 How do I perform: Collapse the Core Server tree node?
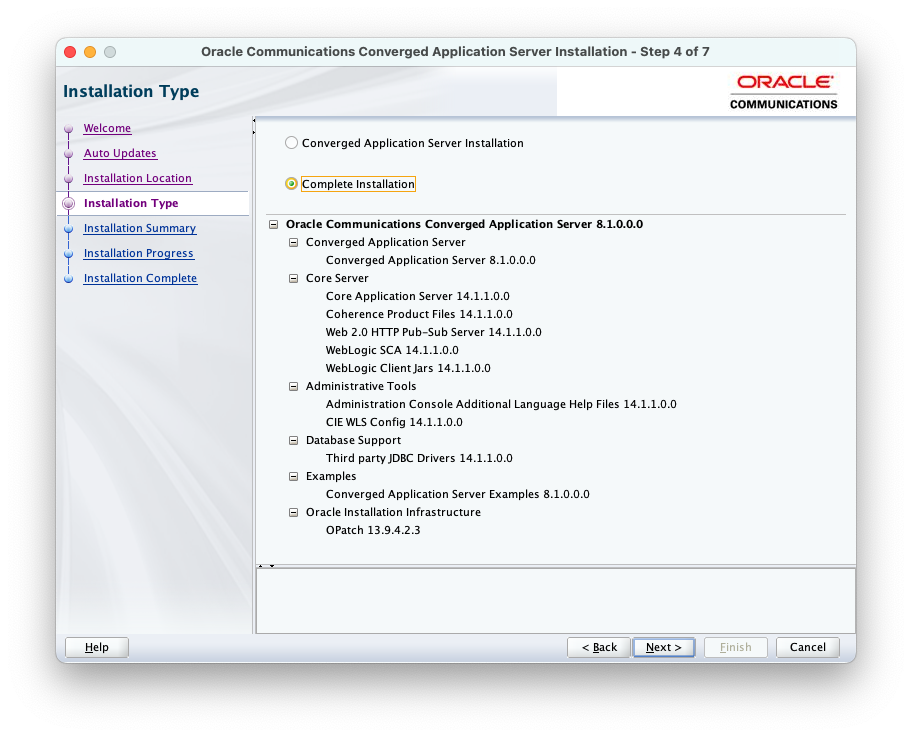[293, 279]
